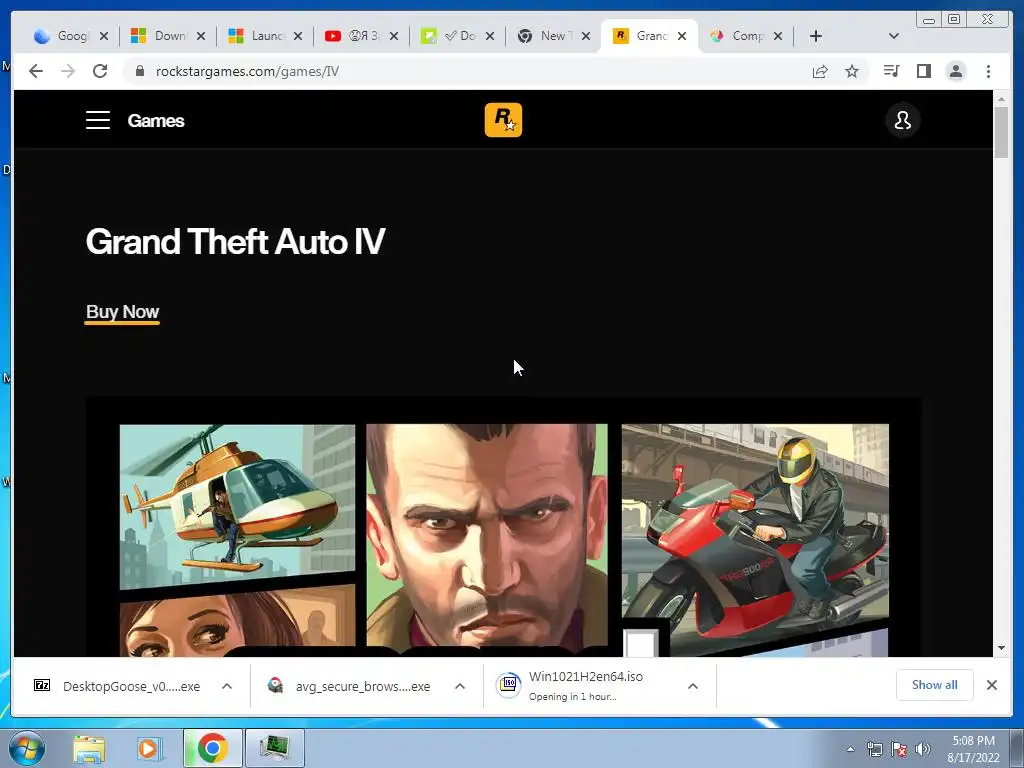1024x768 pixels.
Task: Open the Windows Start orb
Action: click(x=27, y=748)
